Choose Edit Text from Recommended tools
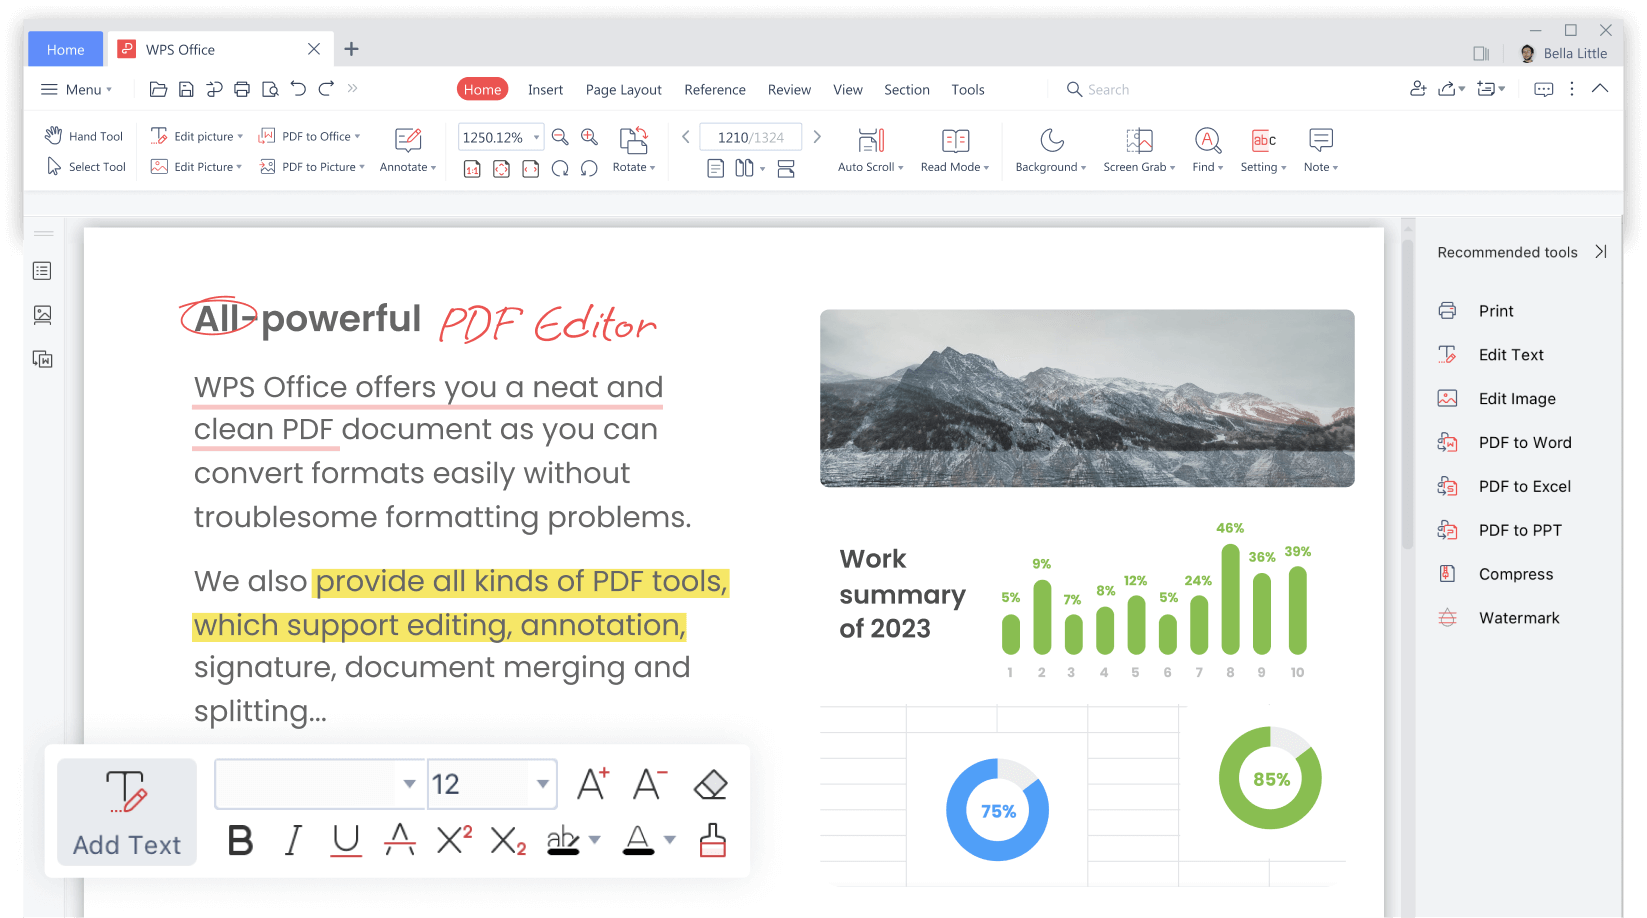1647x918 pixels. pyautogui.click(x=1512, y=354)
